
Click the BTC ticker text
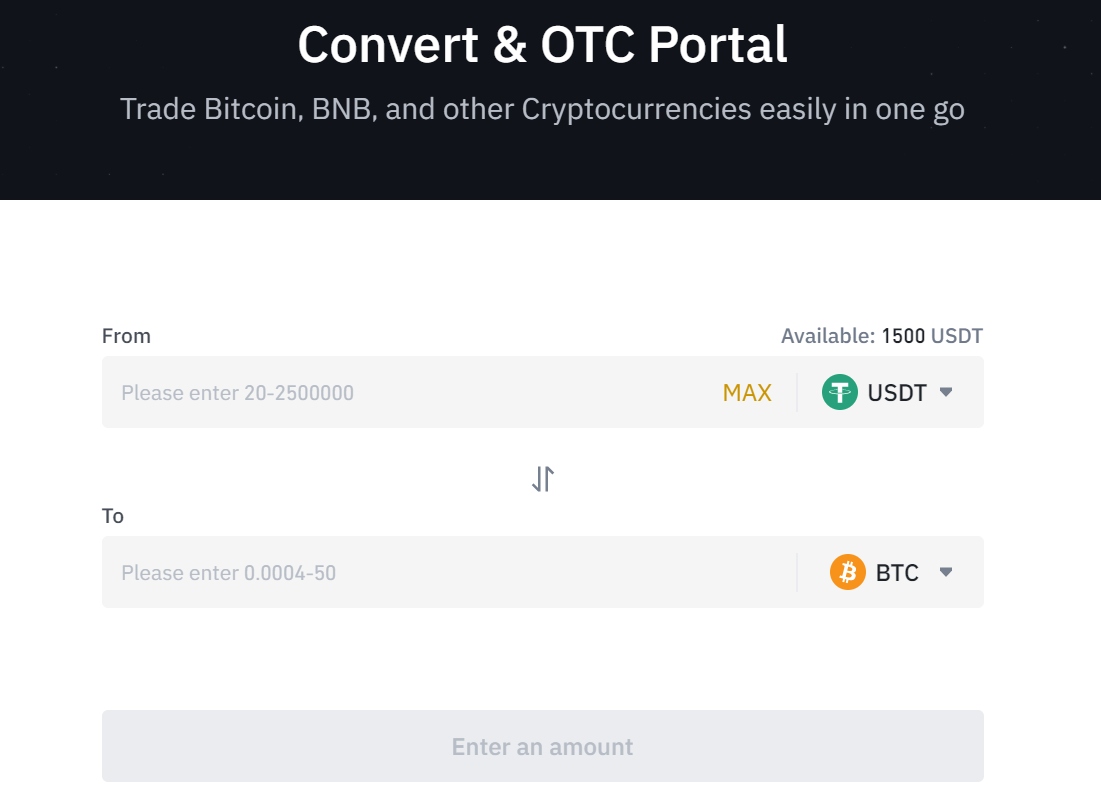pyautogui.click(x=897, y=572)
